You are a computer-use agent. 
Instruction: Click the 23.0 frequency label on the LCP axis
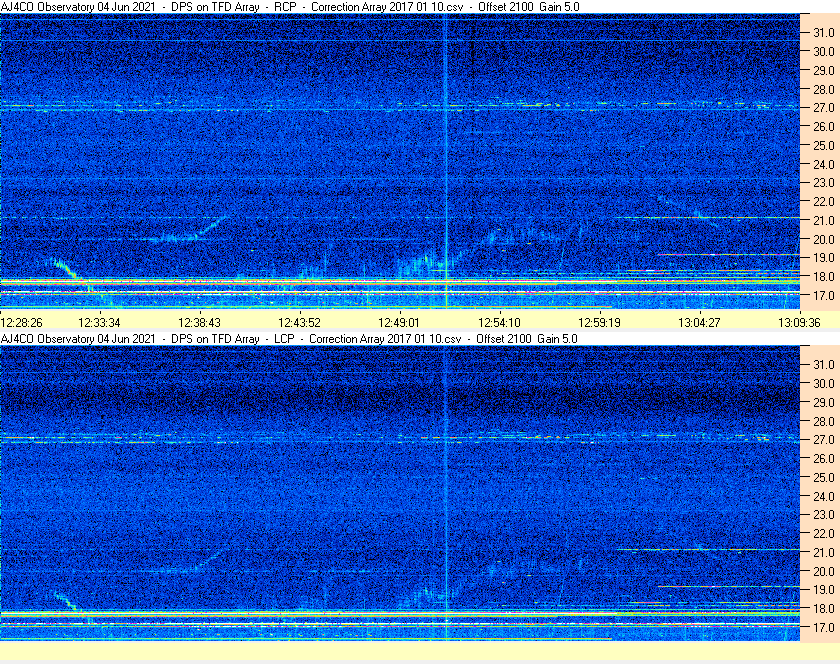tap(824, 514)
